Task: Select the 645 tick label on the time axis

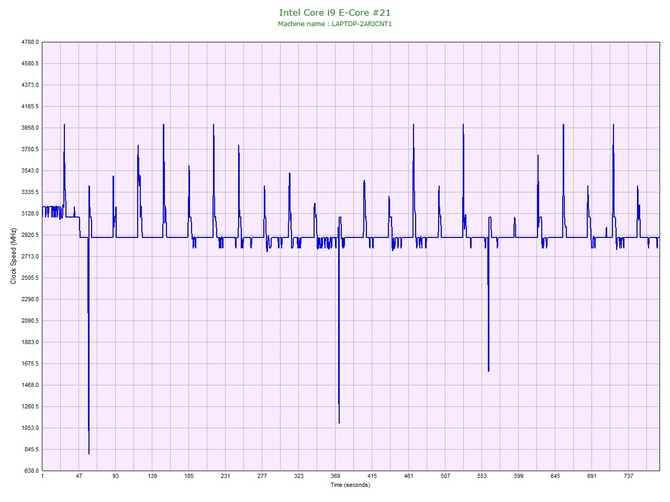Action: click(555, 476)
